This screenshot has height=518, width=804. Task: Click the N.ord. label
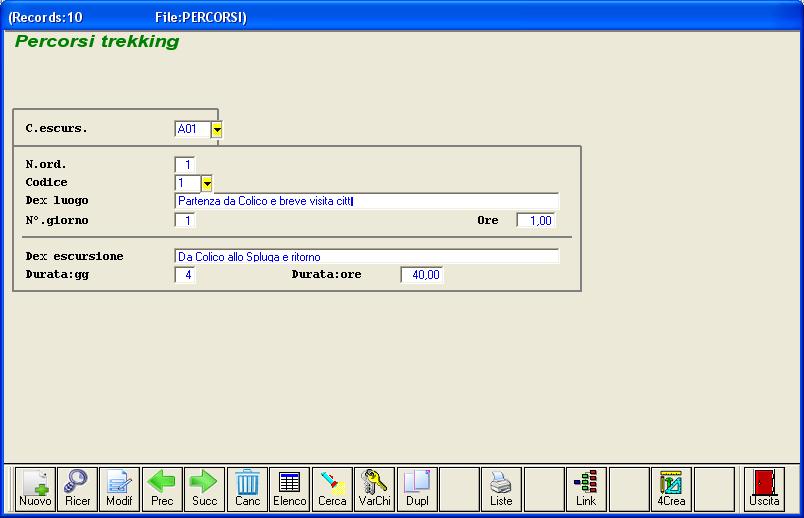coord(46,164)
